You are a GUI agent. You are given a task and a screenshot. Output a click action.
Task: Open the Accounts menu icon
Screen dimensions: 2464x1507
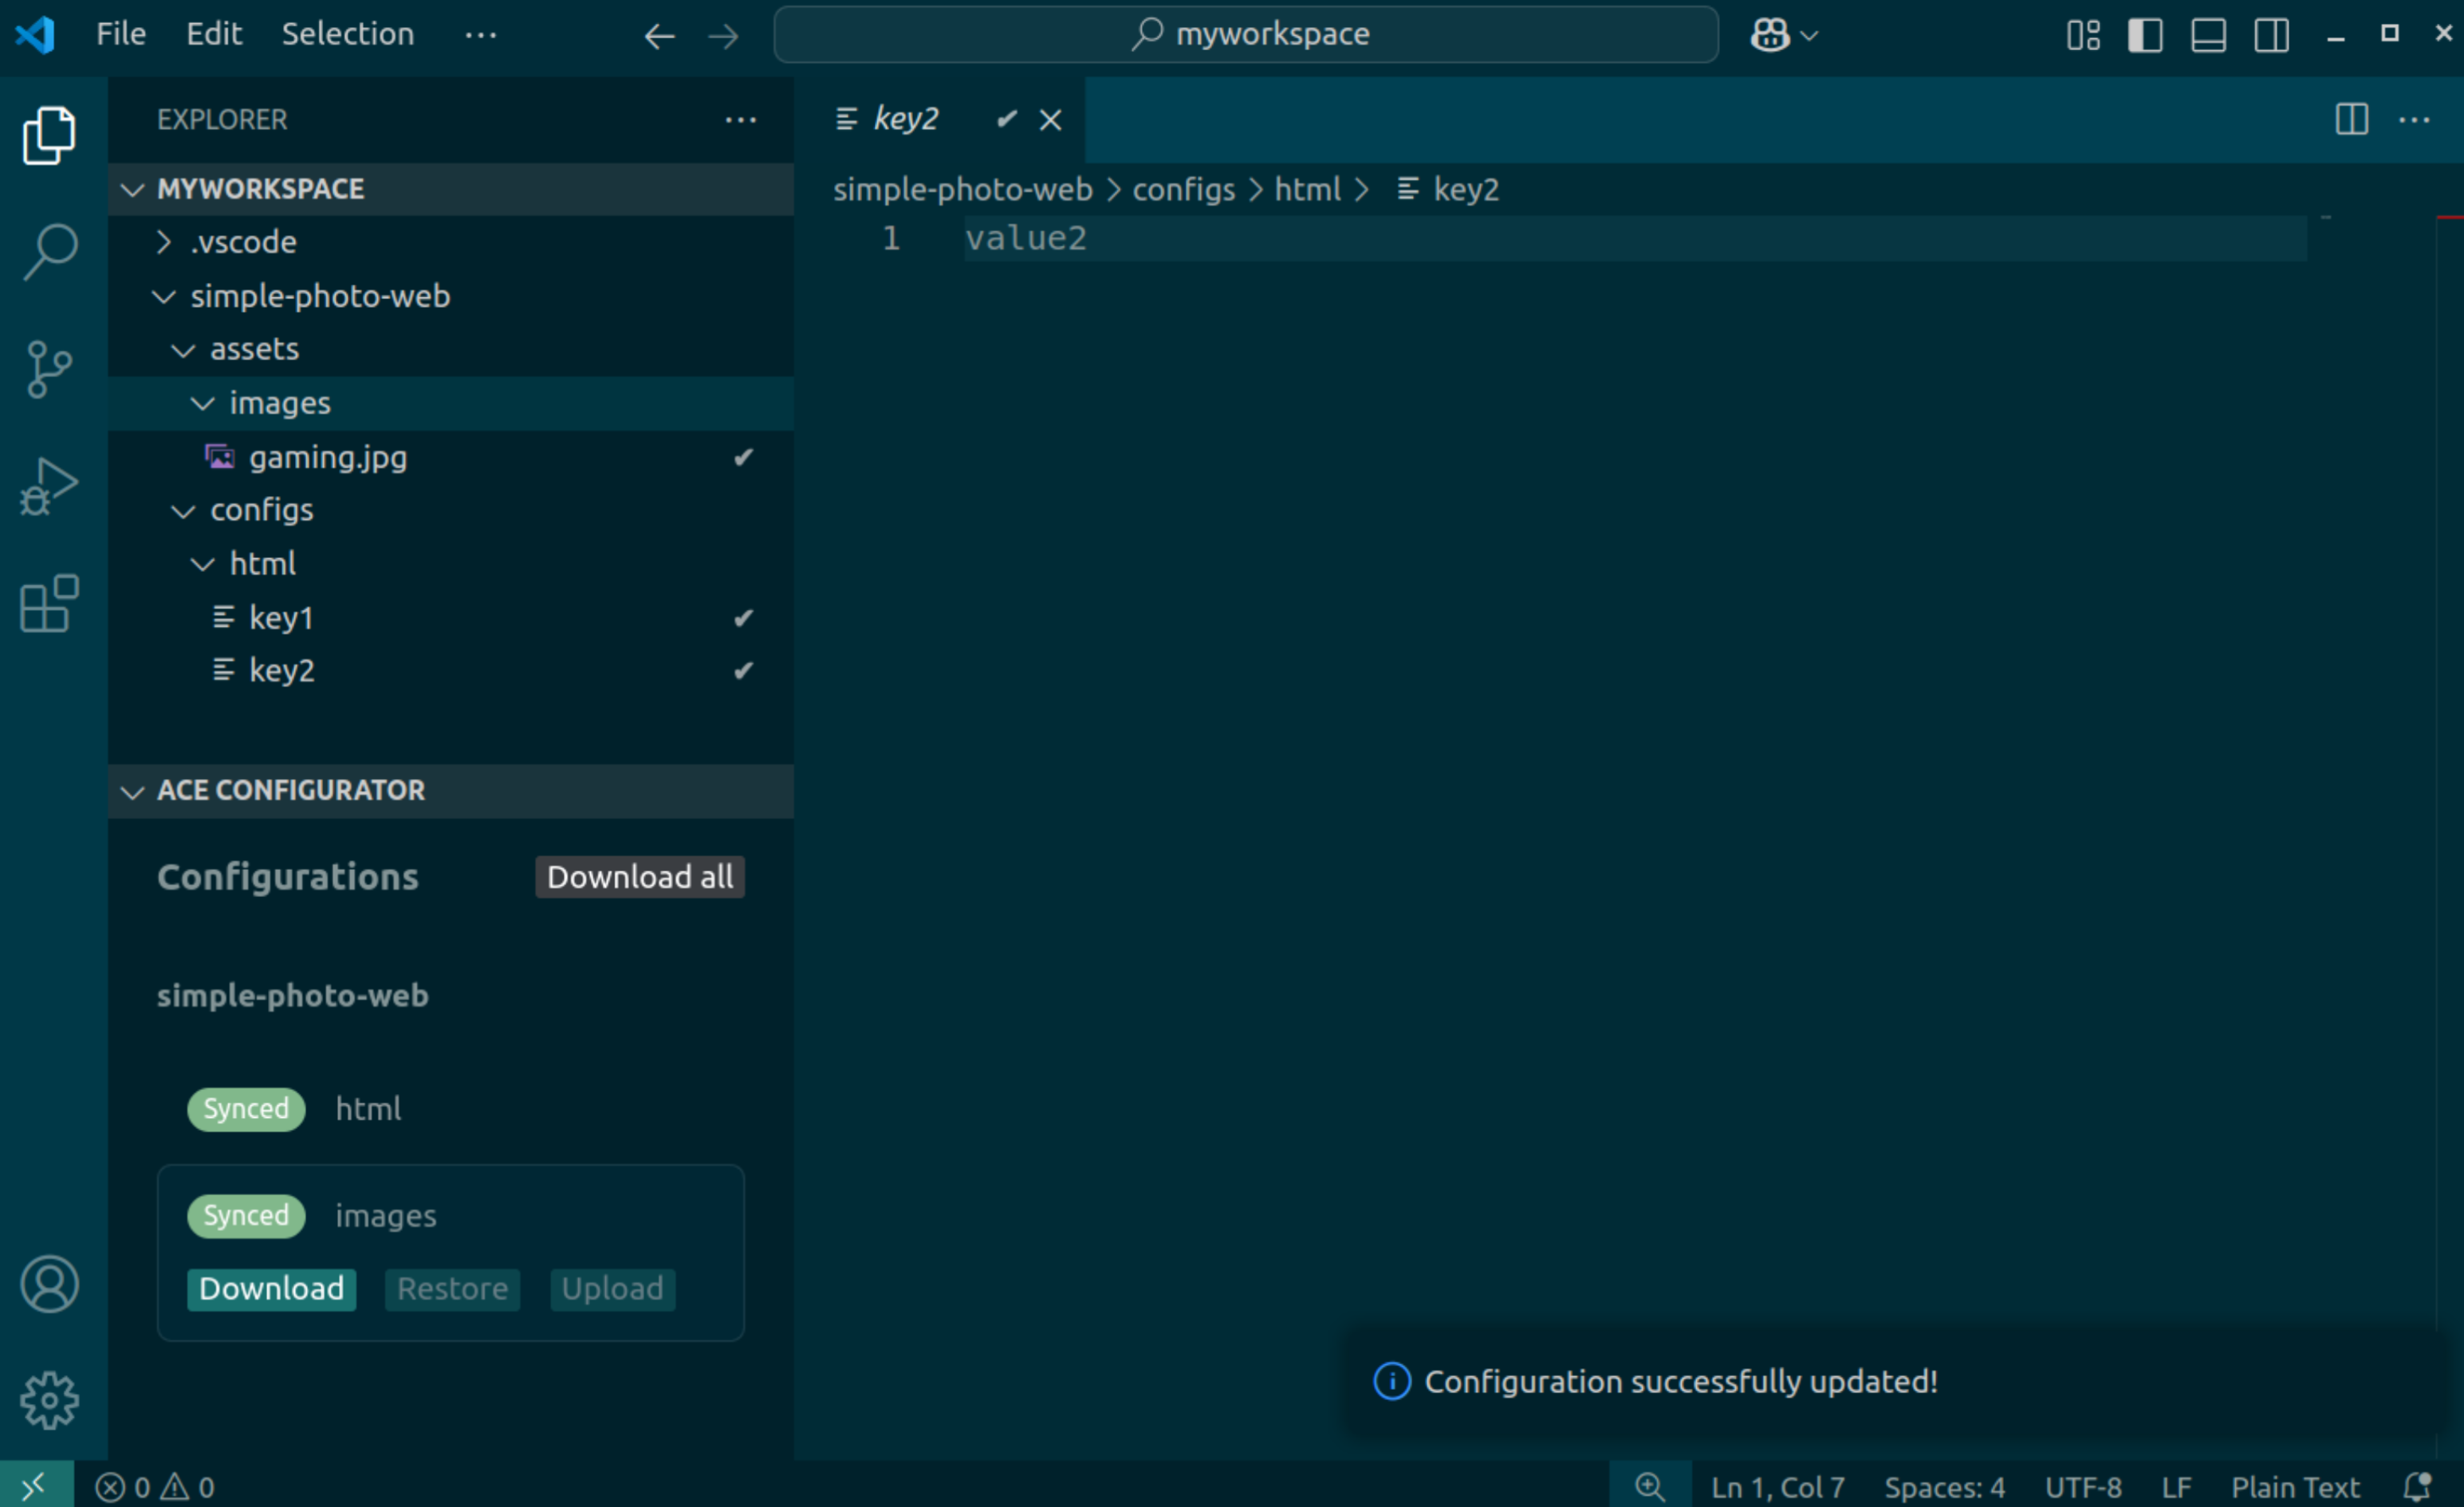[49, 1284]
